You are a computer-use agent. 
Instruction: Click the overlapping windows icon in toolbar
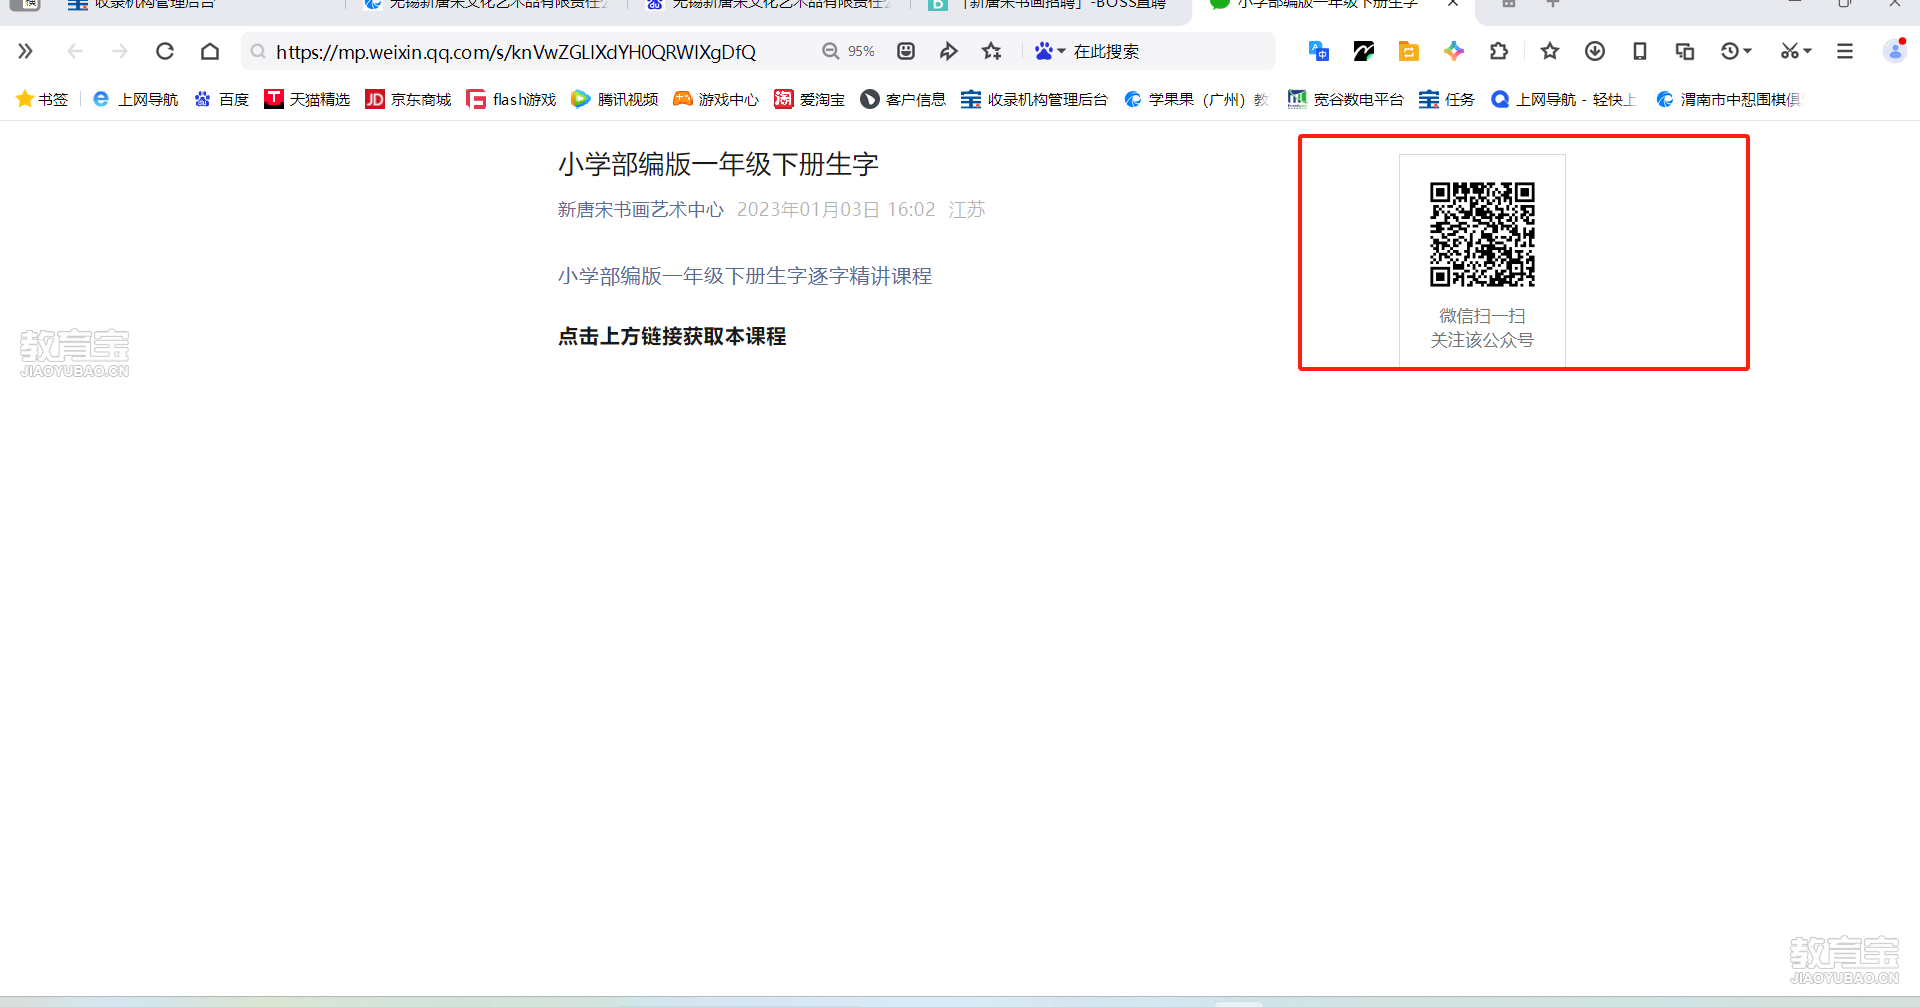[1685, 51]
